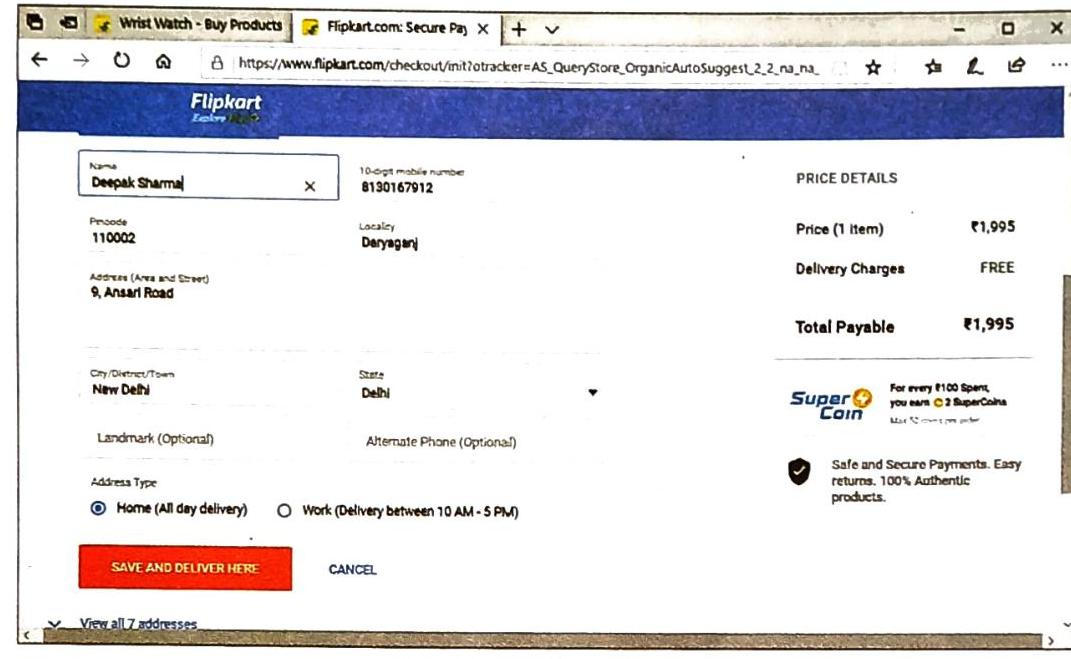Click the CANCEL link
The width and height of the screenshot is (1071, 659).
(352, 570)
